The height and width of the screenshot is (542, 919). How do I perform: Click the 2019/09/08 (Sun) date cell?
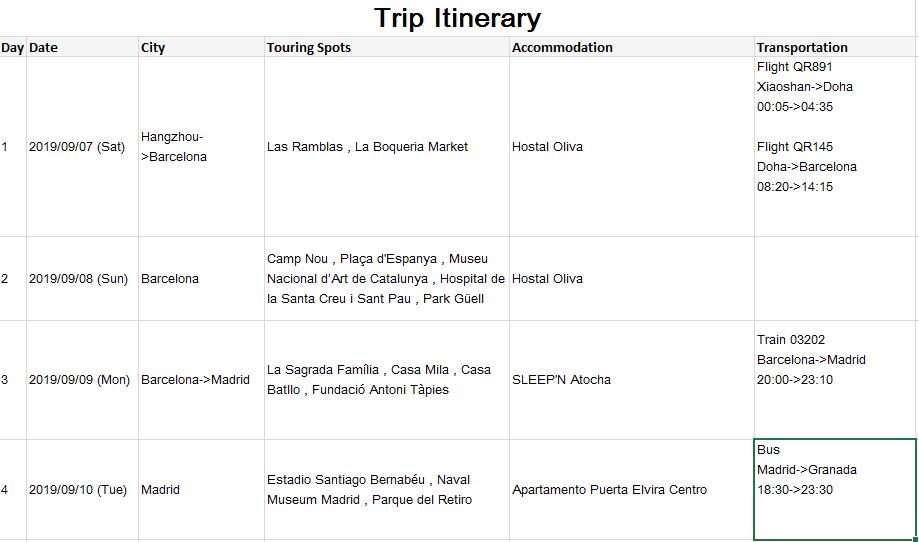tap(82, 279)
